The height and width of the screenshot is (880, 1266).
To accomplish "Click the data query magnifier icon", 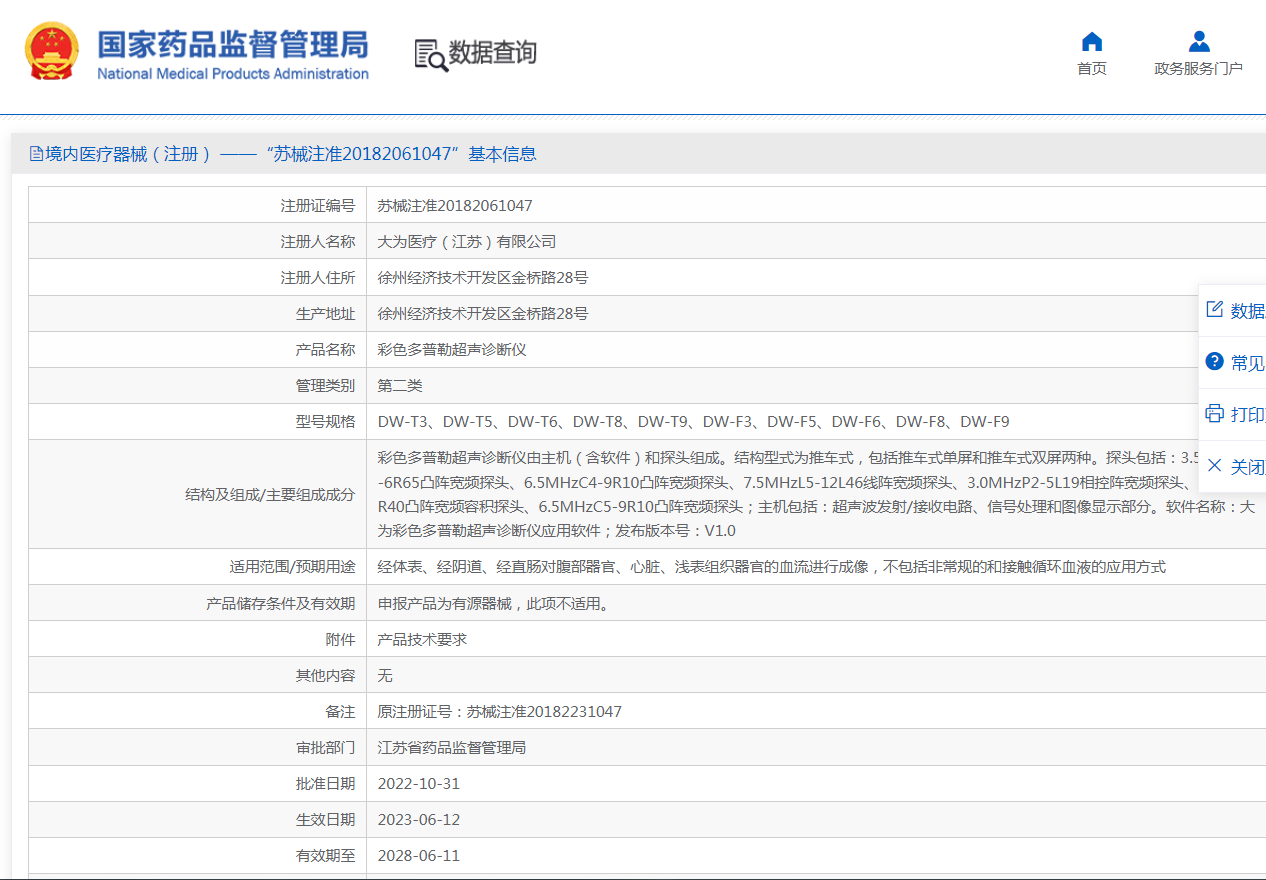I will 431,55.
